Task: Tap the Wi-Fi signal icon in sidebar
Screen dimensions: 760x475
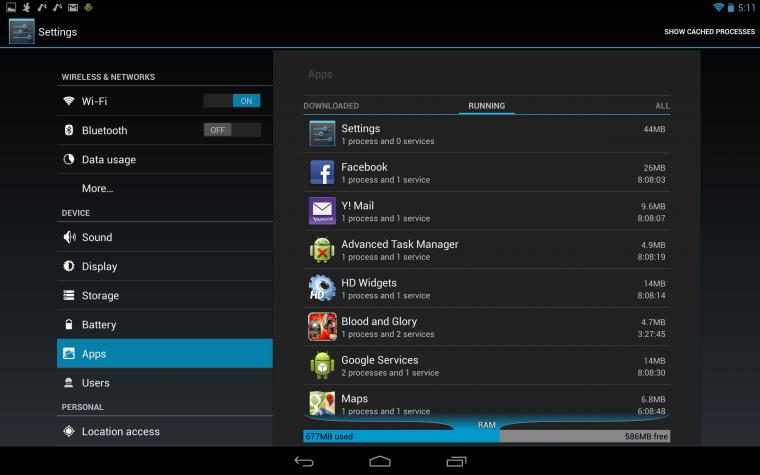Action: pyautogui.click(x=69, y=101)
